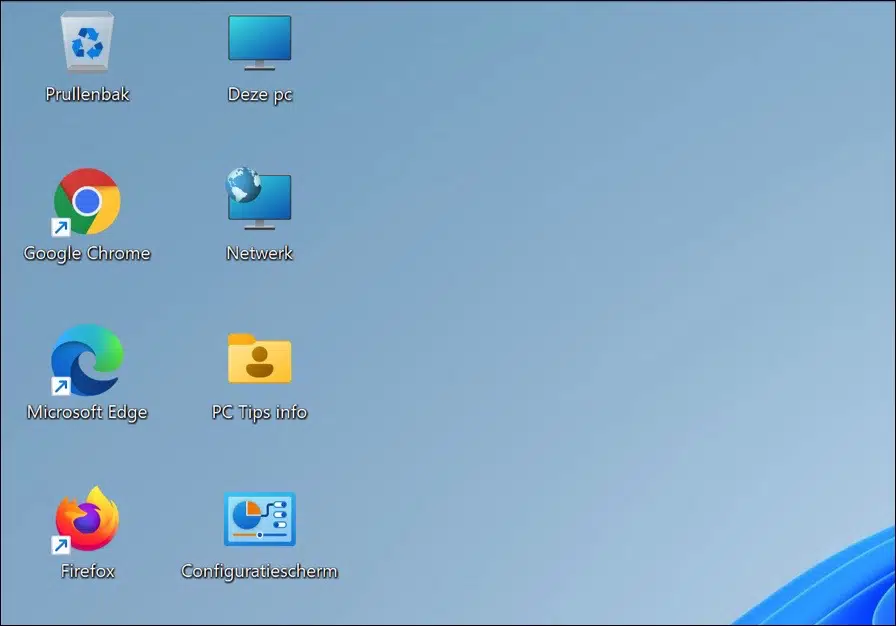
Task: Select the Netwerk globe monitor icon
Action: (259, 198)
